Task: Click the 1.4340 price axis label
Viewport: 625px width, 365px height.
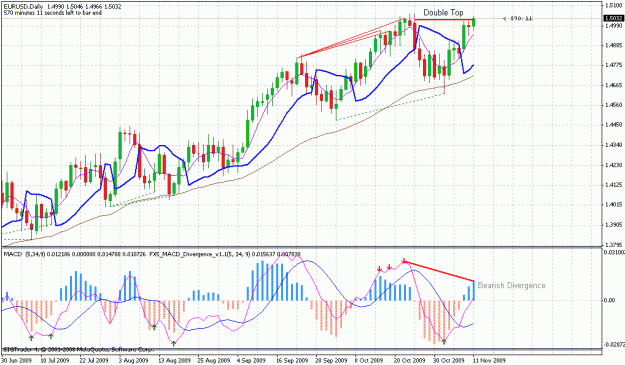Action: [x=613, y=145]
